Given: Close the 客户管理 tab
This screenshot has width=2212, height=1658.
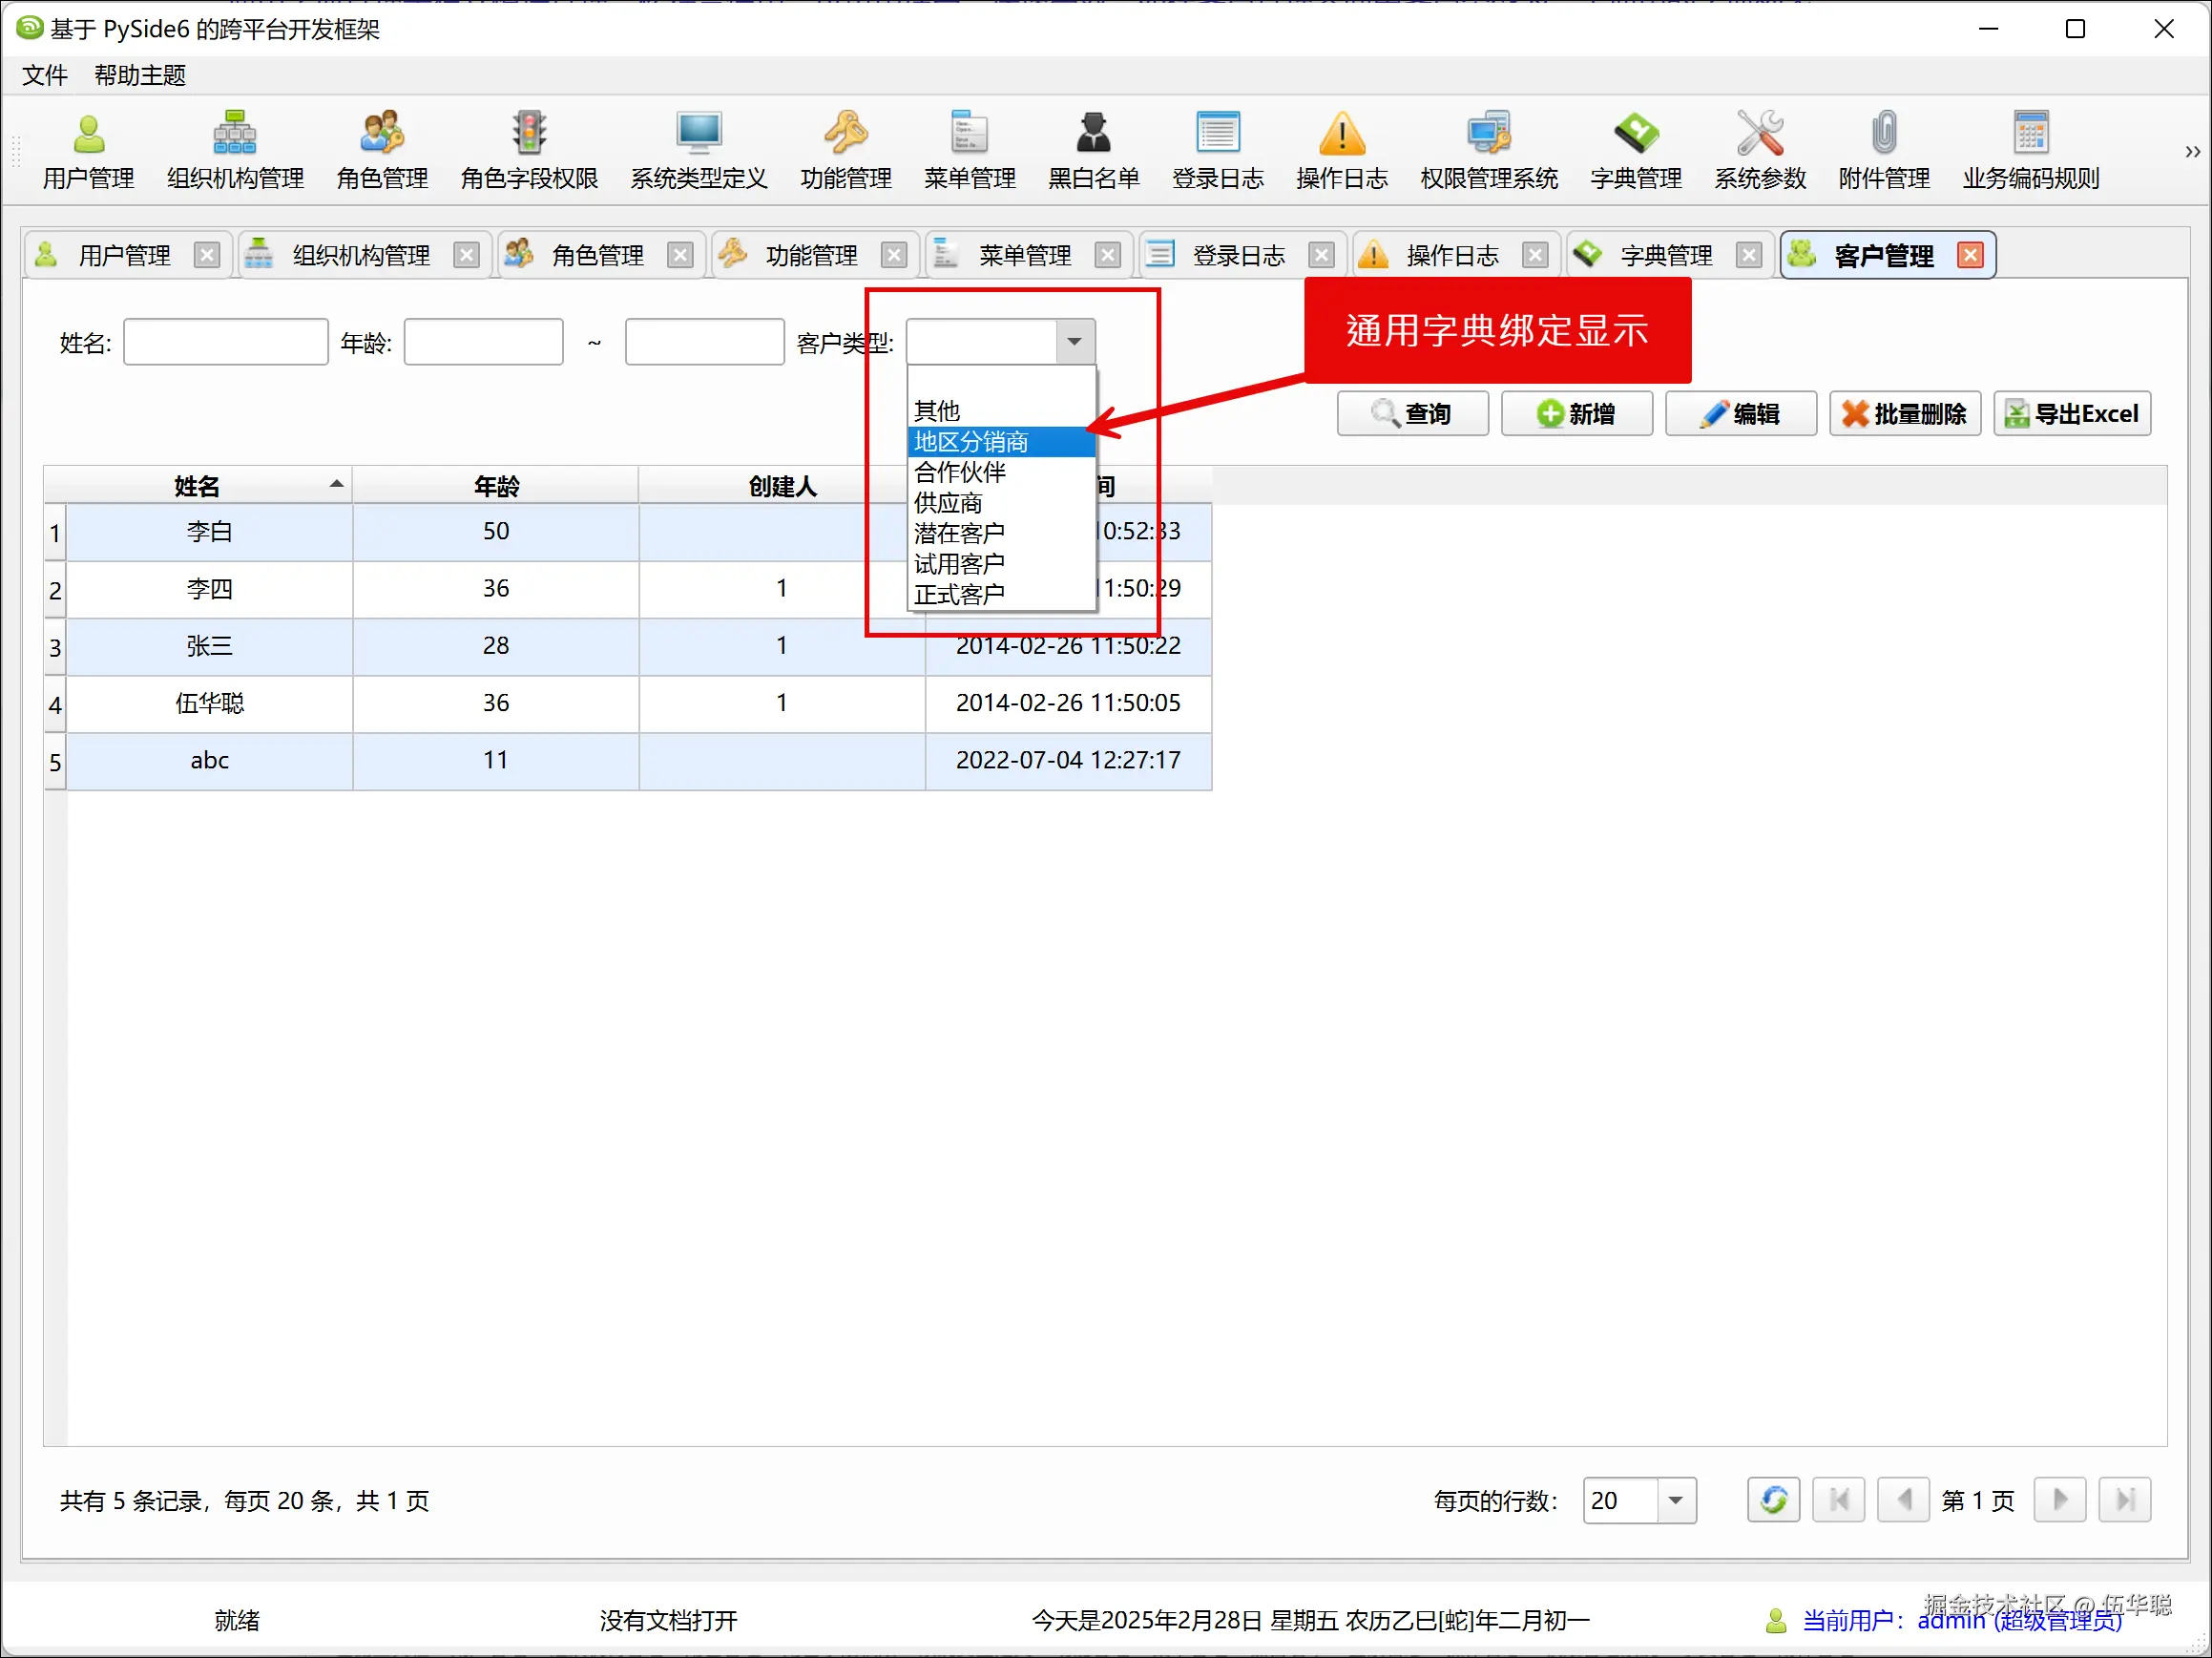Looking at the screenshot, I should coord(1969,256).
